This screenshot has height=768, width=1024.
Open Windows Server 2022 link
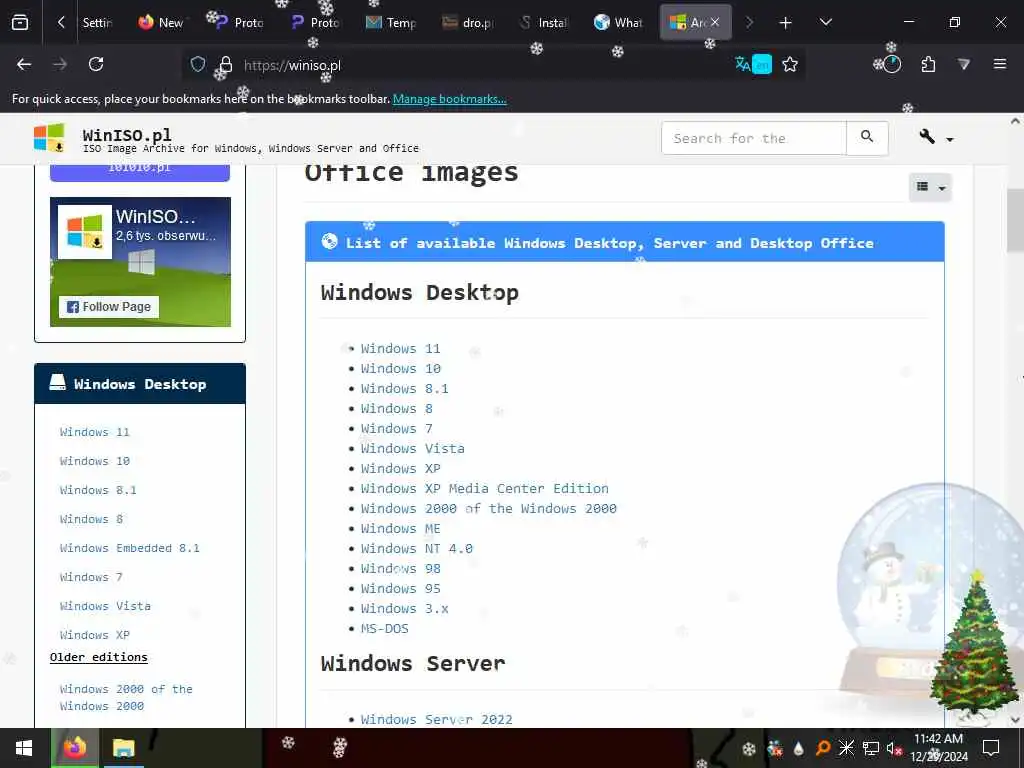tap(436, 720)
